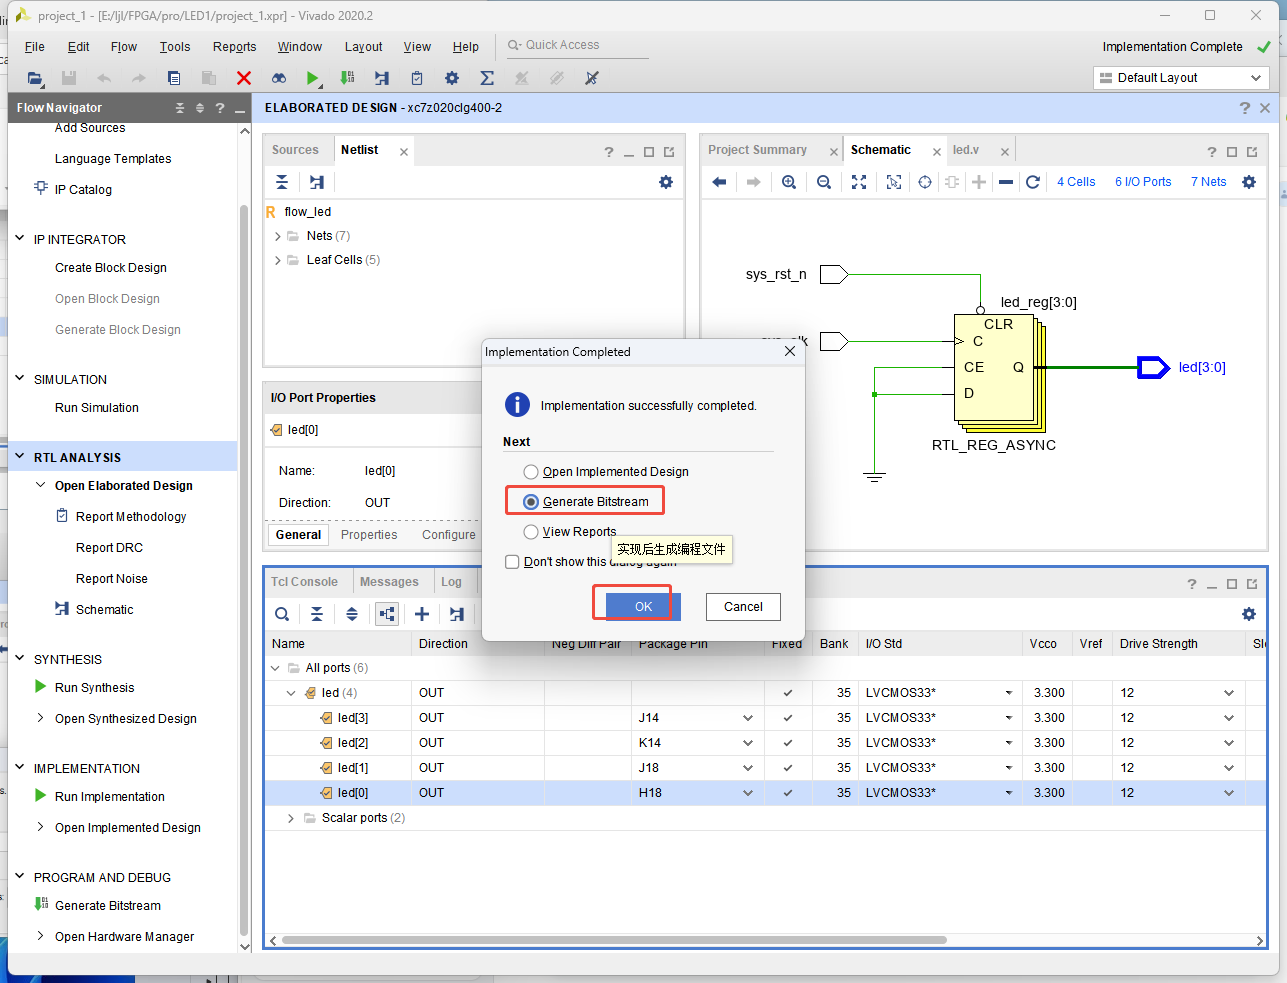The height and width of the screenshot is (983, 1287).
Task: Collapse Flow Navigator sections icon
Action: click(x=180, y=108)
